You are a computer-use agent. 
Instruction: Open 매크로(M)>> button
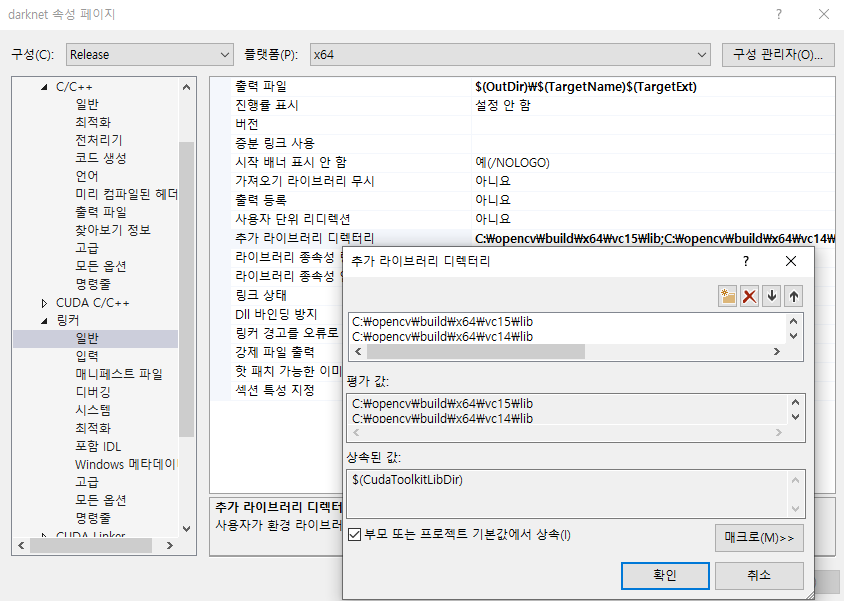click(x=759, y=538)
